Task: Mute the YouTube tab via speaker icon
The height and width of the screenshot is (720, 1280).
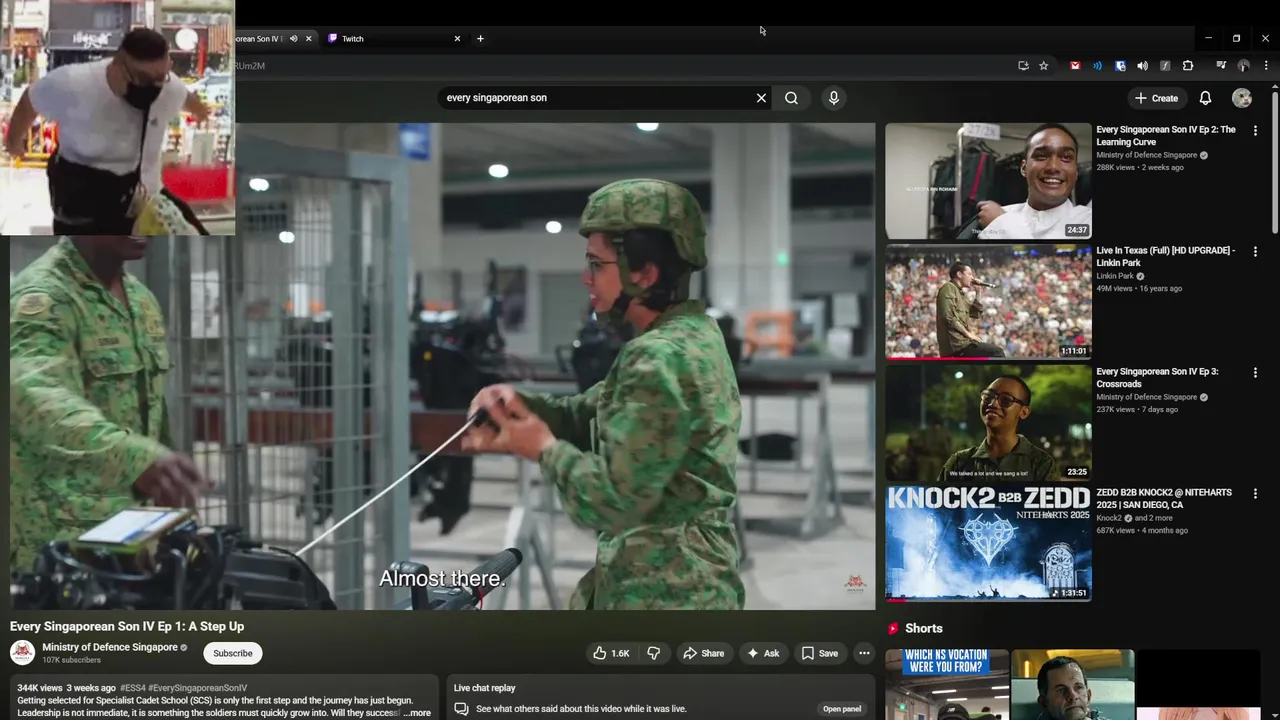Action: point(293,39)
